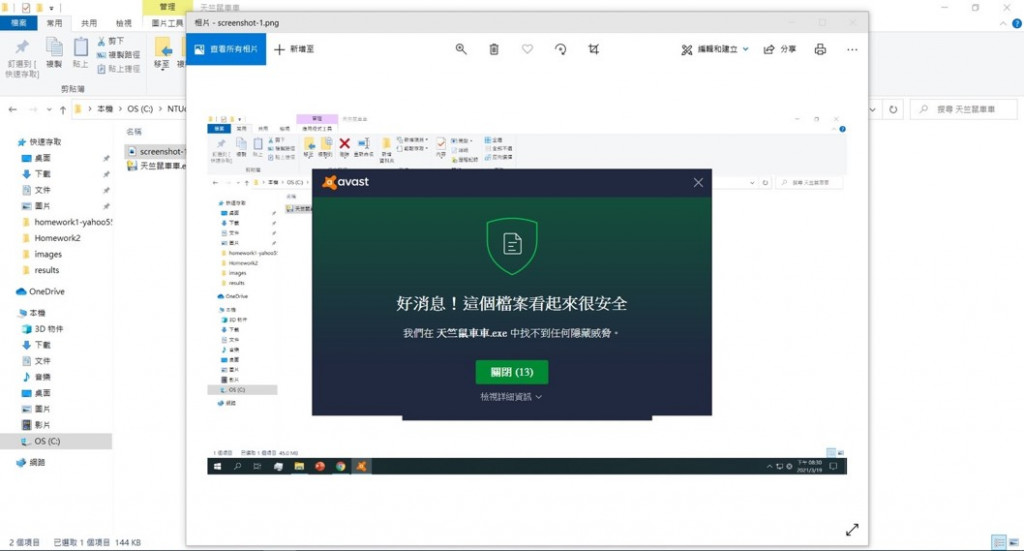The width and height of the screenshot is (1024, 551).
Task: Select screenshot-1 file in Explorer list
Action: [156, 151]
